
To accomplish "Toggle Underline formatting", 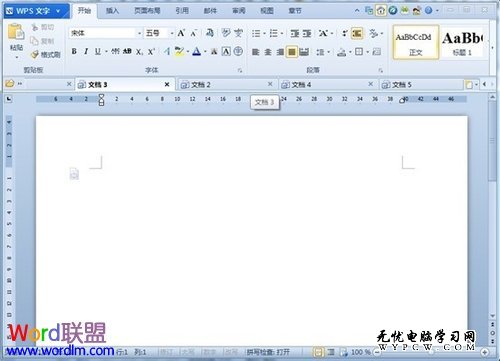I will pyautogui.click(x=98, y=51).
